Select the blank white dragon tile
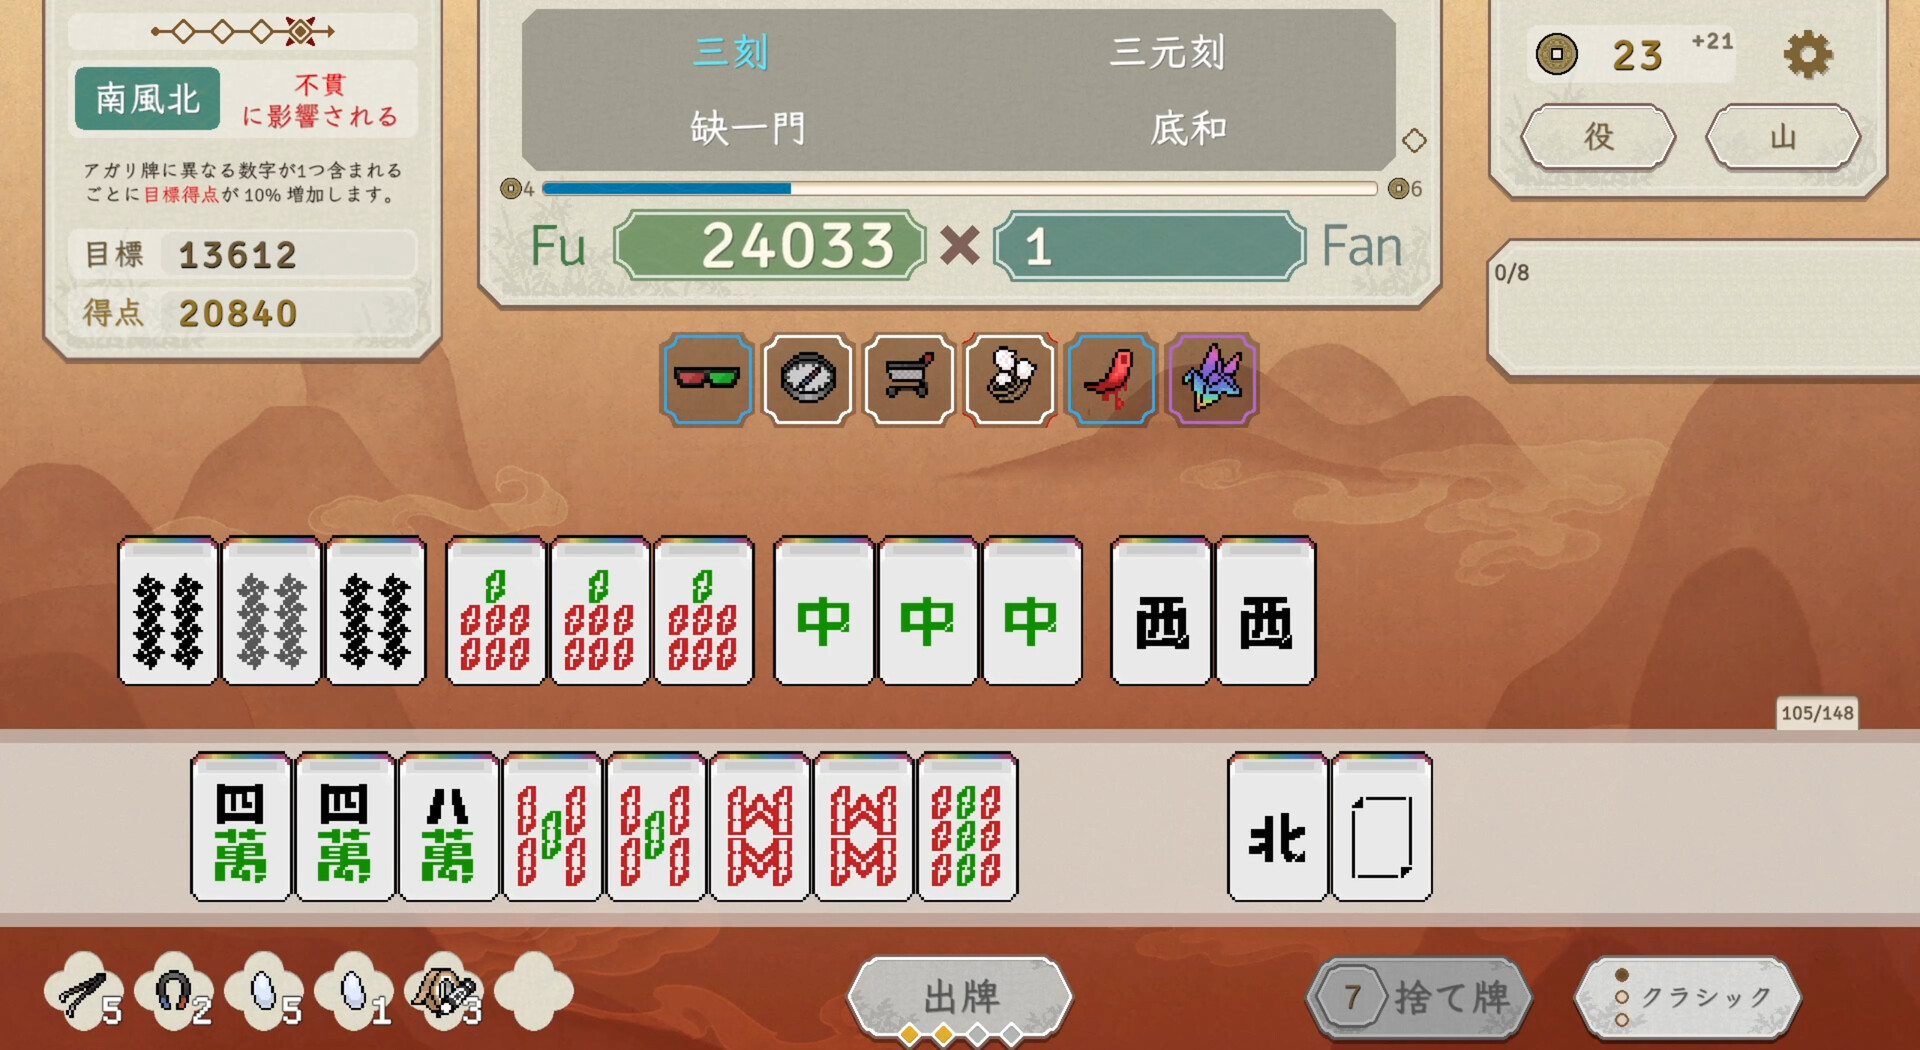Viewport: 1920px width, 1050px height. click(x=1382, y=828)
